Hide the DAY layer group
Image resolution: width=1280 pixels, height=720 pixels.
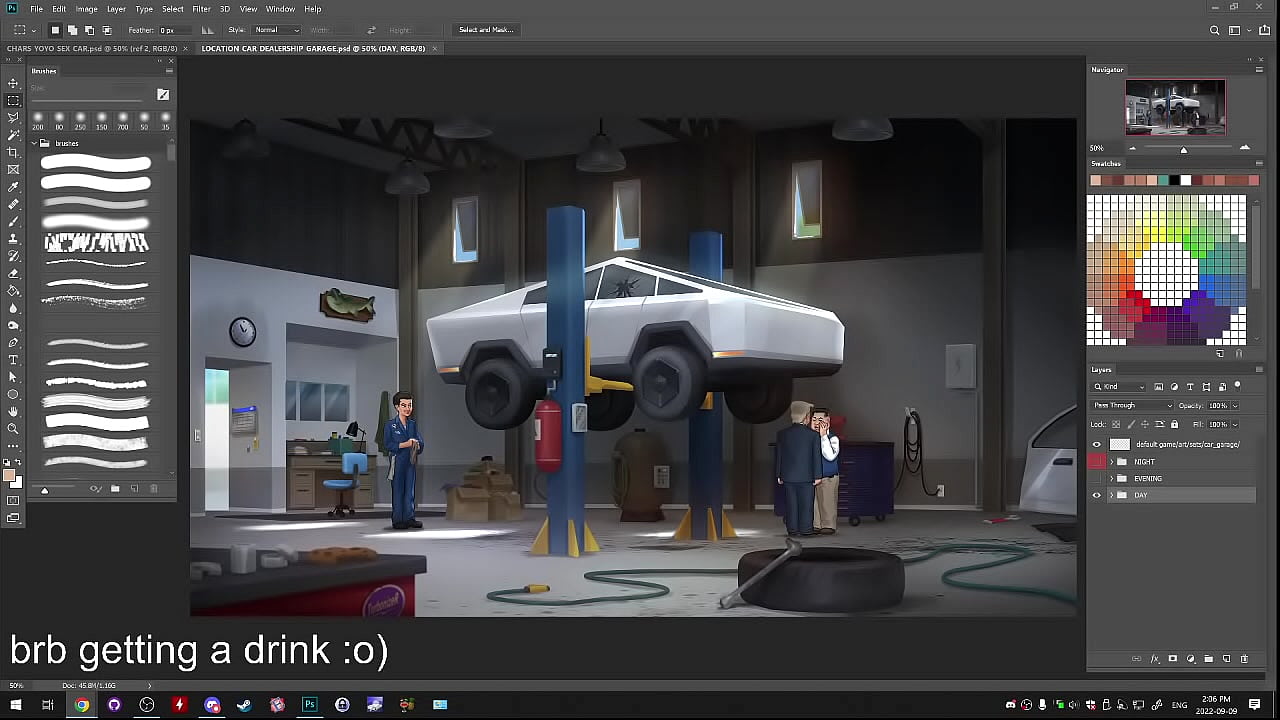1097,495
